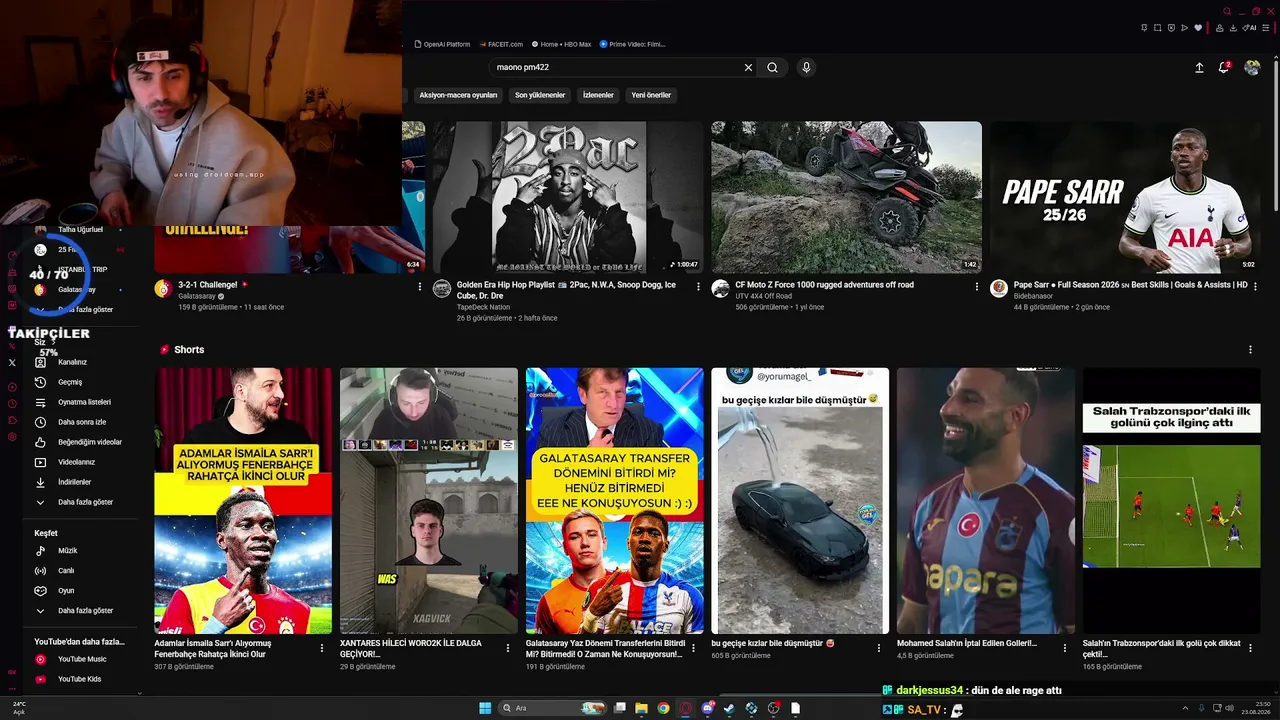This screenshot has height=720, width=1280.
Task: Click the YouTube search field
Action: pos(615,68)
